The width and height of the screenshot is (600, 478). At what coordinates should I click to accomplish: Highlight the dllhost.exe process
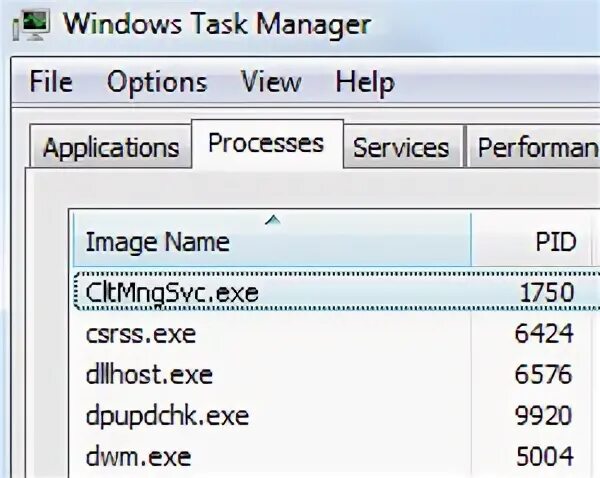coord(149,375)
